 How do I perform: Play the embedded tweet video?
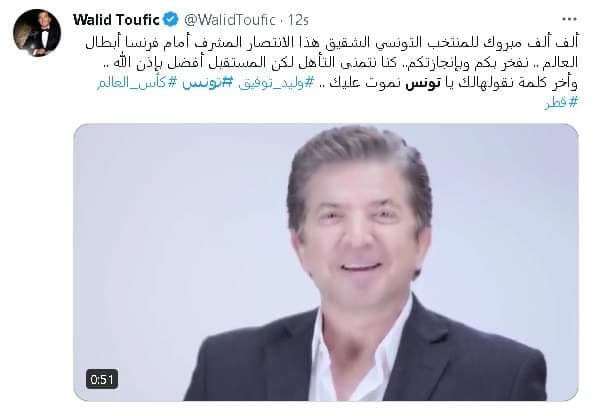click(x=326, y=262)
